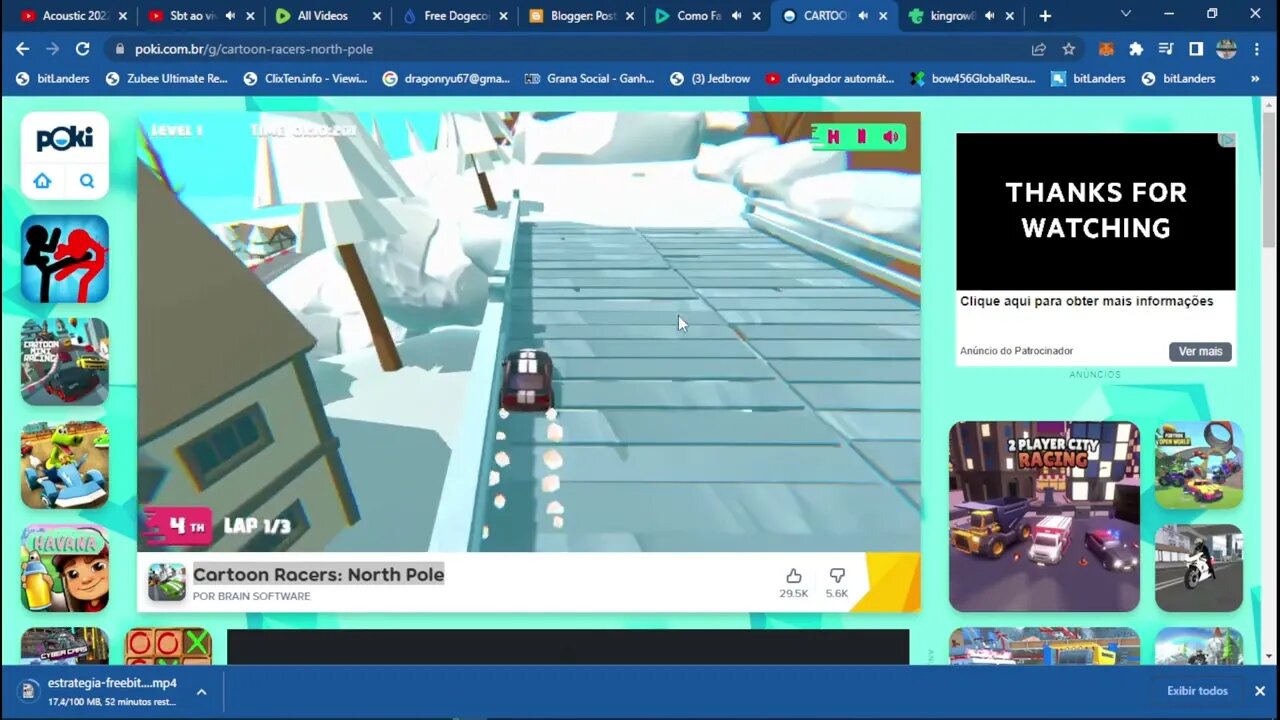Go back with browser back arrow
Screen dimensions: 1280x720
coord(22,49)
